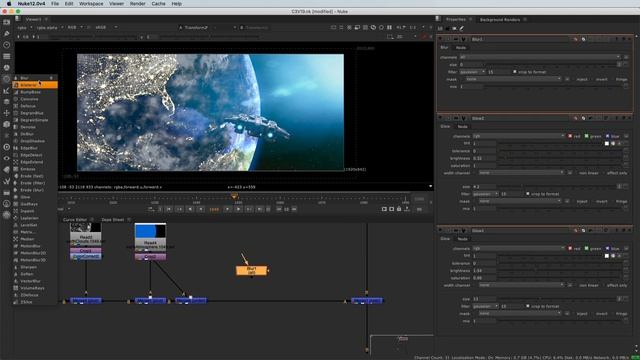Image resolution: width=640 pixels, height=360 pixels.
Task: Open the Cache menu
Action: click(x=158, y=4)
